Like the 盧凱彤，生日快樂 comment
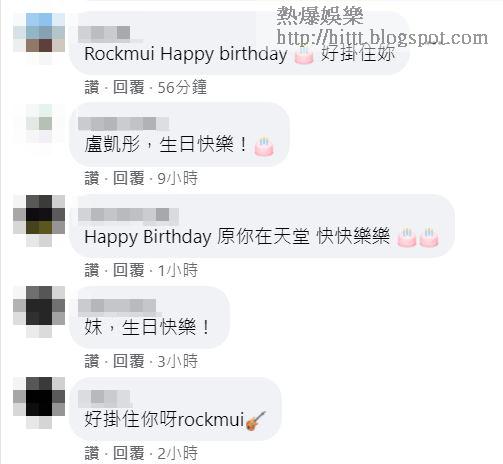This screenshot has height=464, width=503. 92,178
